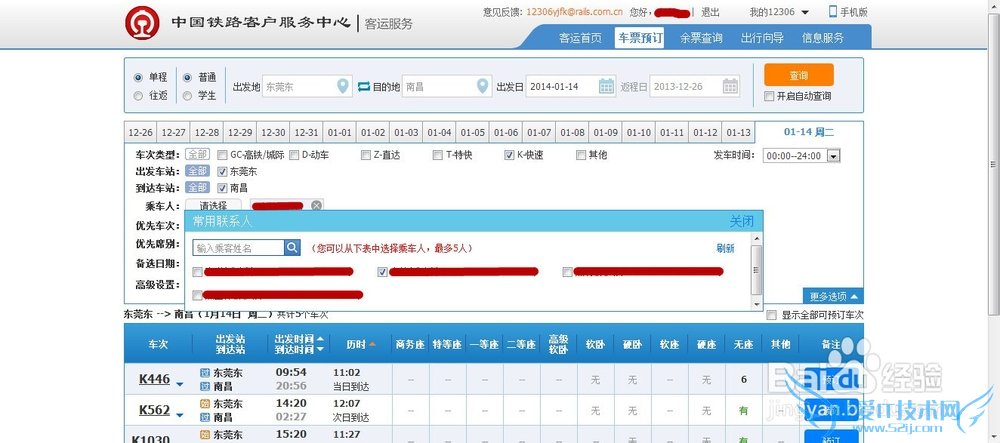1000x443 pixels.
Task: Sort by departure time arrows
Action: tap(320, 344)
